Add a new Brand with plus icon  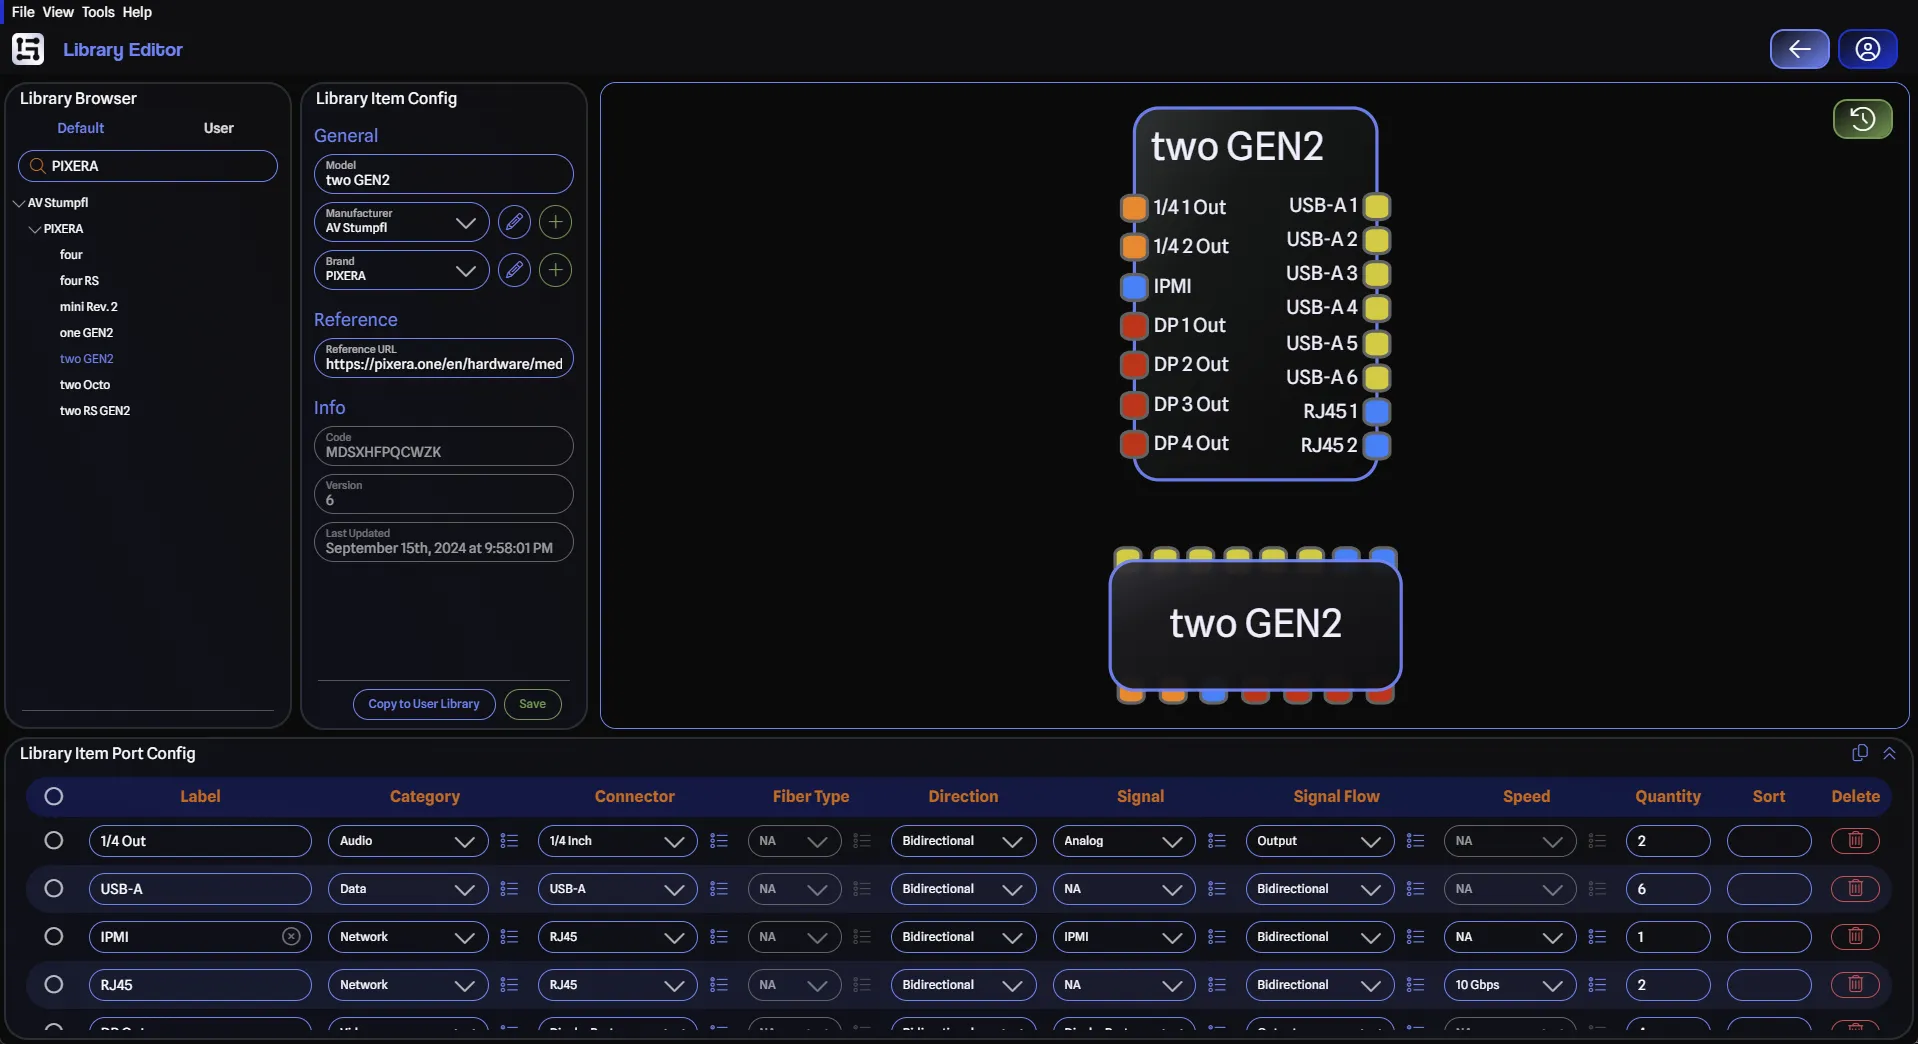click(555, 270)
